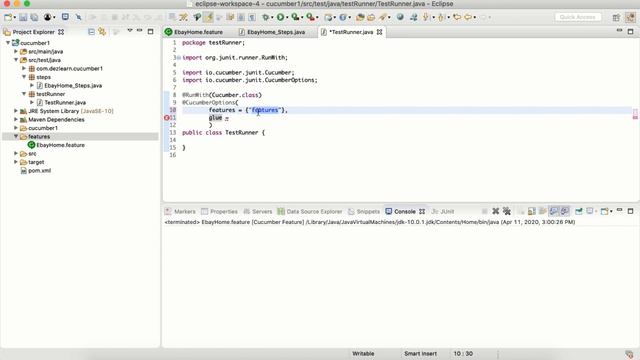Viewport: 640px width, 360px height.
Task: Click the Open Type icon in toolbar
Action: pyautogui.click(x=360, y=17)
